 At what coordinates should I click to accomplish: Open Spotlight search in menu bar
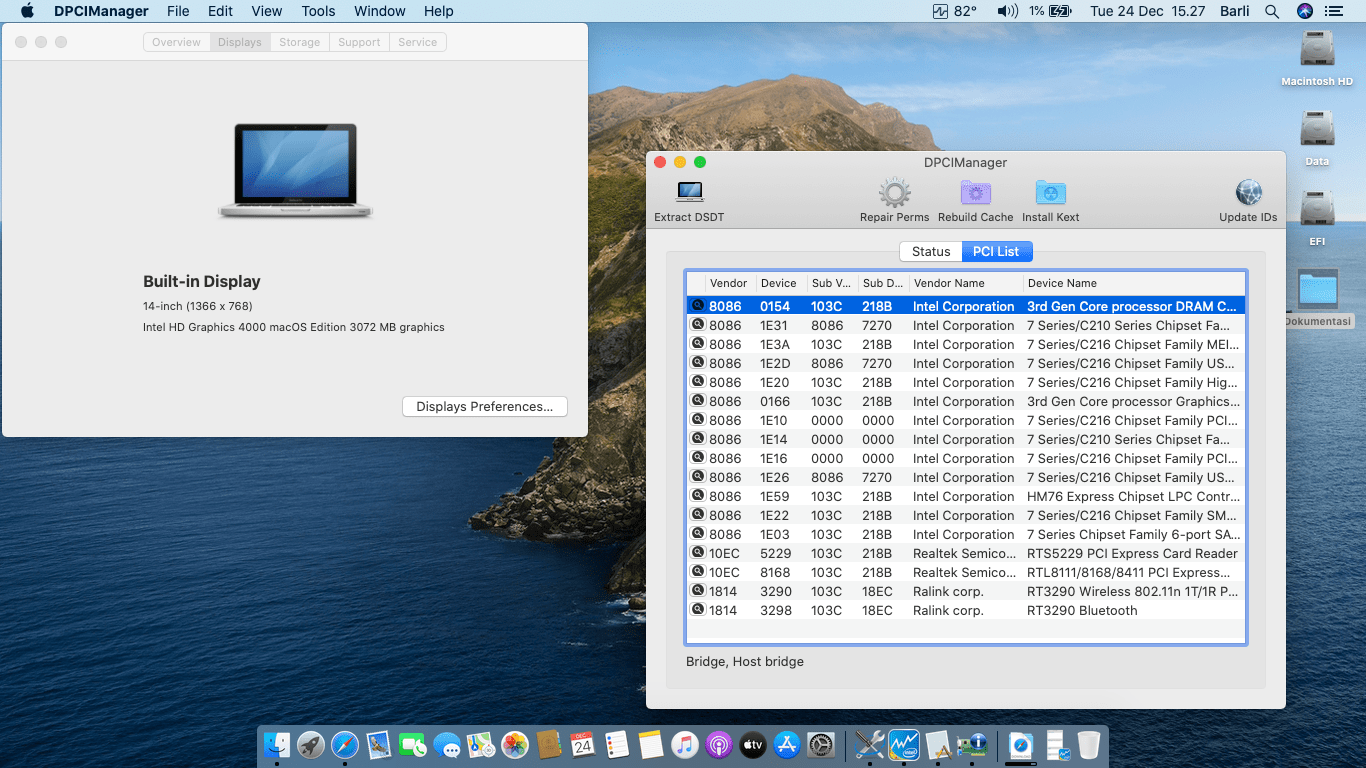coord(1272,11)
